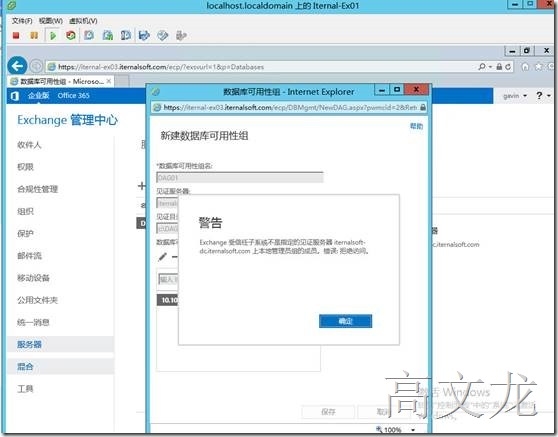The image size is (558, 437).
Task: Click the green play VM icon
Action: click(53, 35)
